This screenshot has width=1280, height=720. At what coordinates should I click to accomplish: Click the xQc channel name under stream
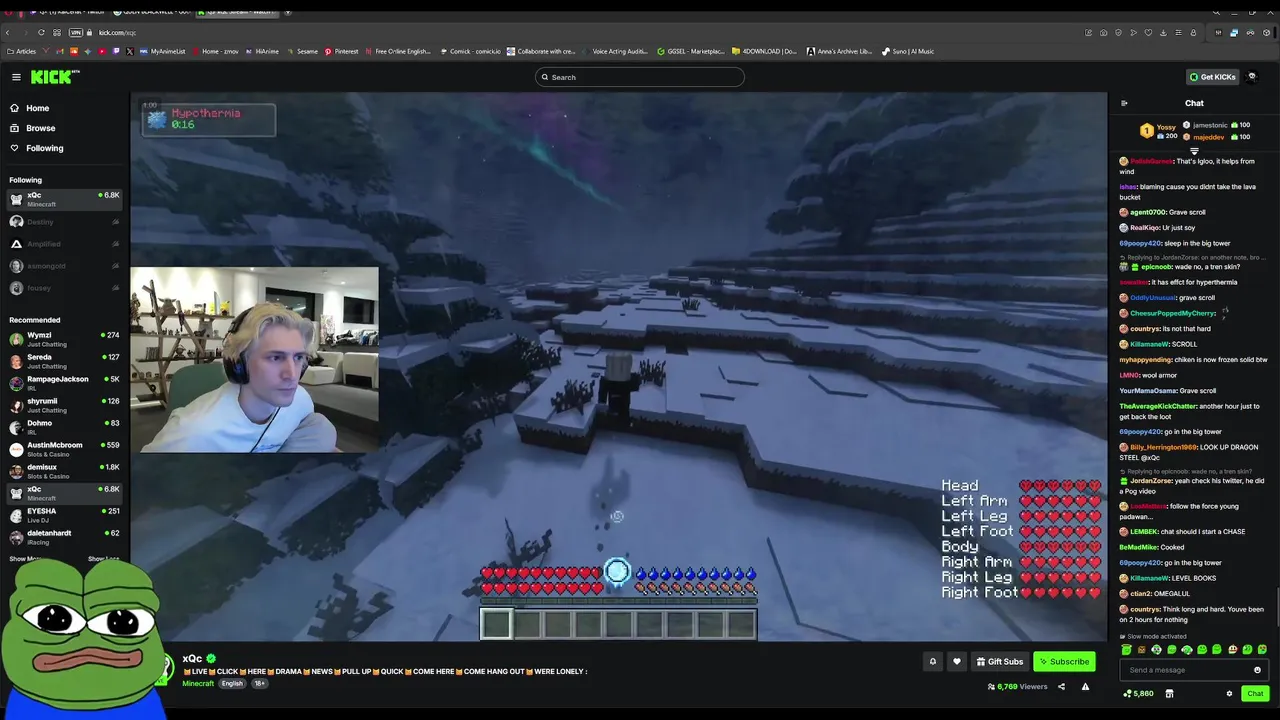pos(192,659)
